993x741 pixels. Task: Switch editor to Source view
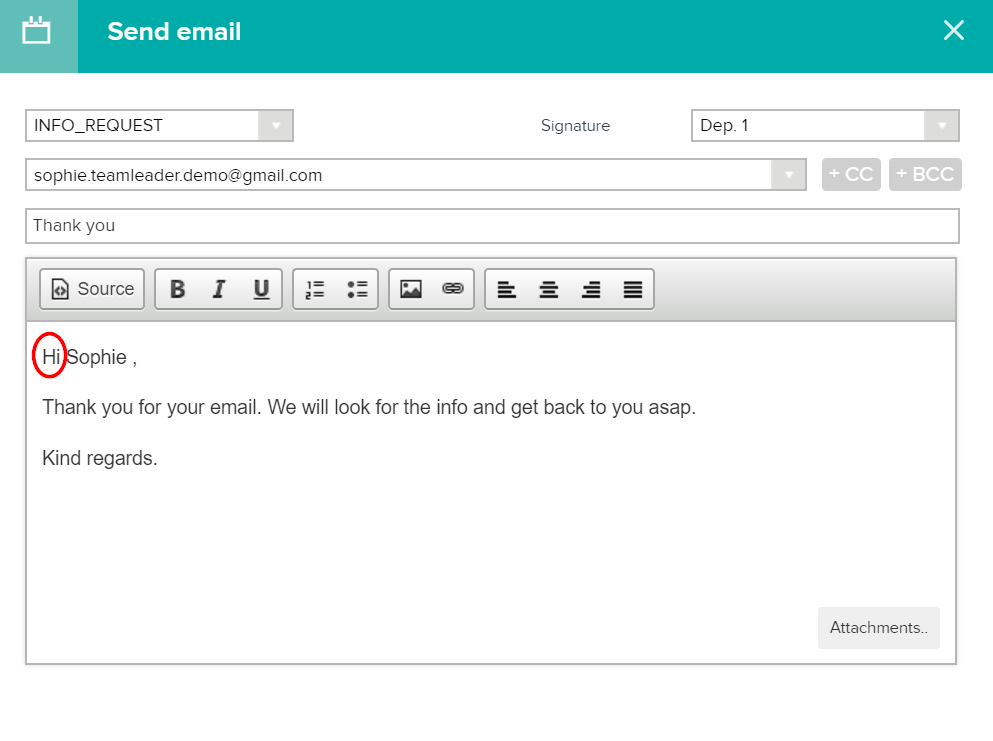tap(92, 289)
